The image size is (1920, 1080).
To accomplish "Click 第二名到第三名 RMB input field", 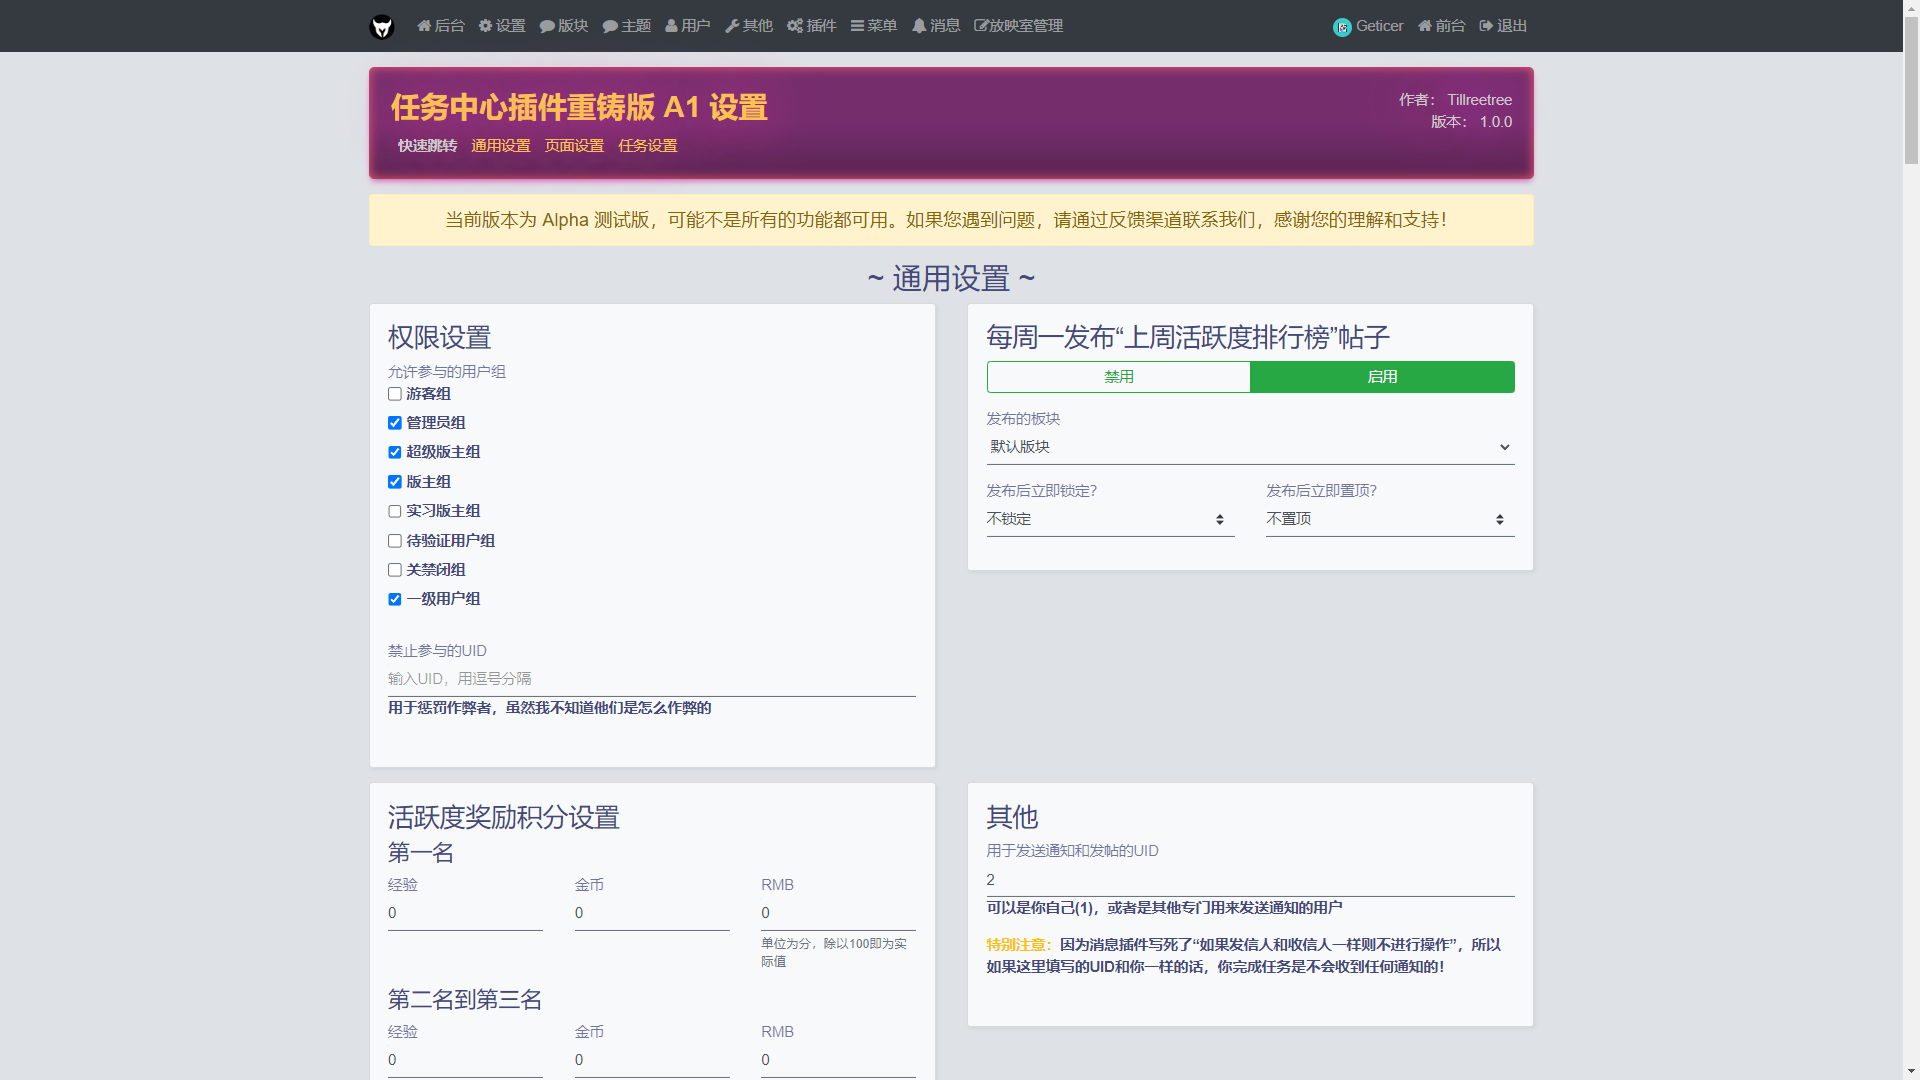I will point(838,1060).
